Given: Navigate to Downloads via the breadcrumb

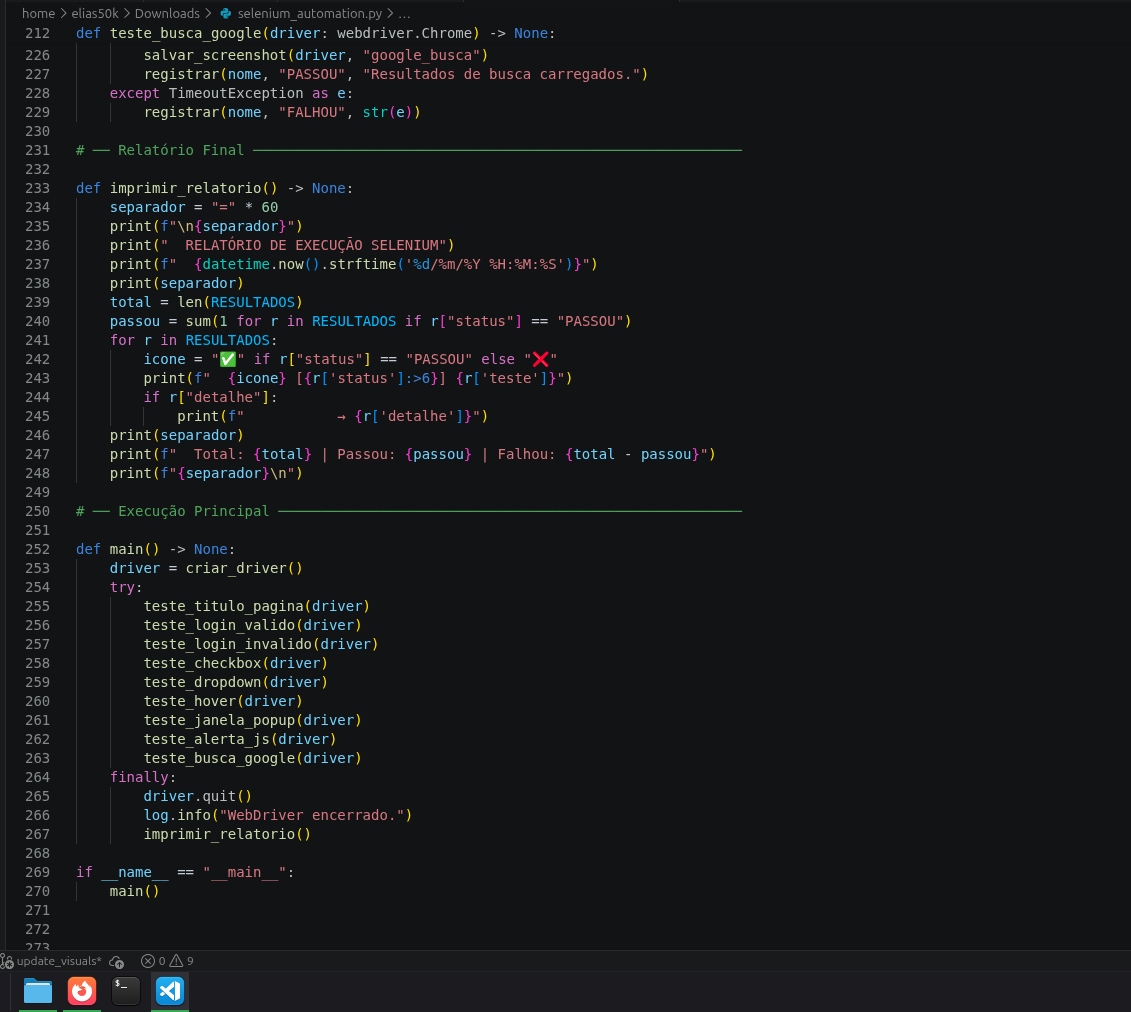Looking at the screenshot, I should pyautogui.click(x=167, y=13).
